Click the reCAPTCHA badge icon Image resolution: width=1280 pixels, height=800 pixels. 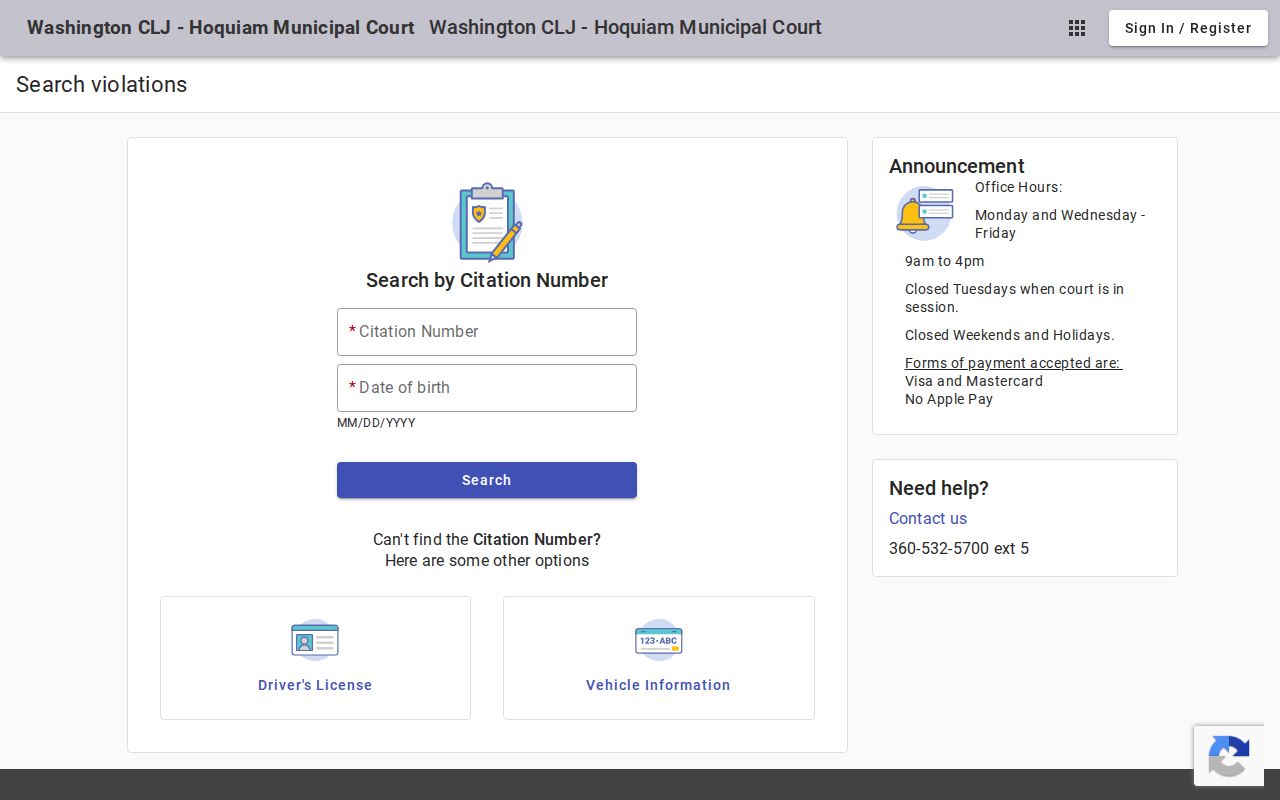point(1228,756)
